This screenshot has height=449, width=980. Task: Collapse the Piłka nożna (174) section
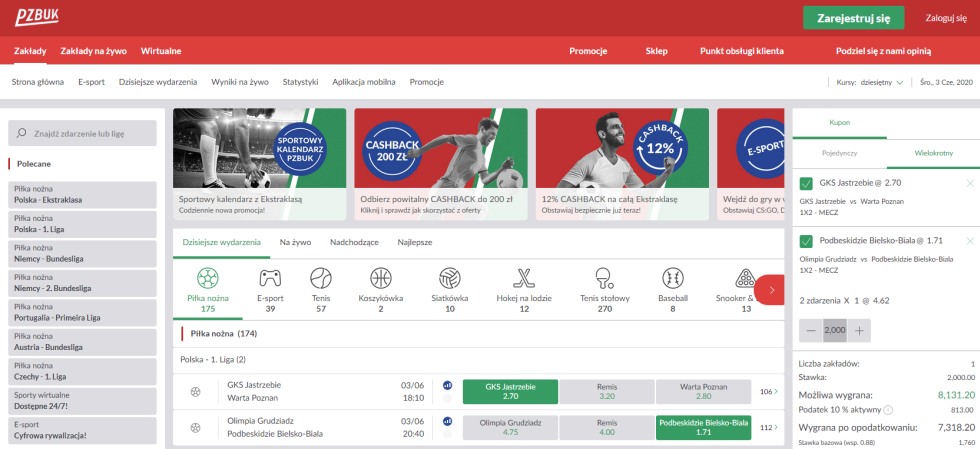pyautogui.click(x=478, y=334)
